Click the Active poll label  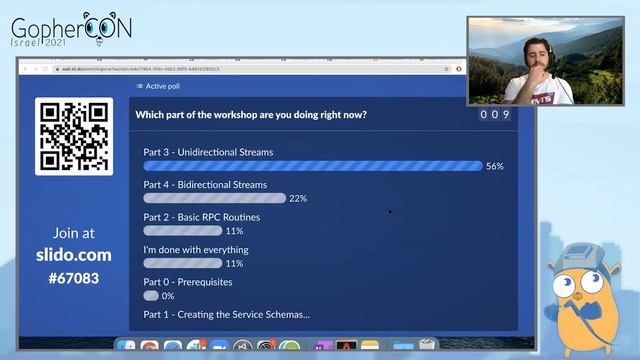point(162,86)
